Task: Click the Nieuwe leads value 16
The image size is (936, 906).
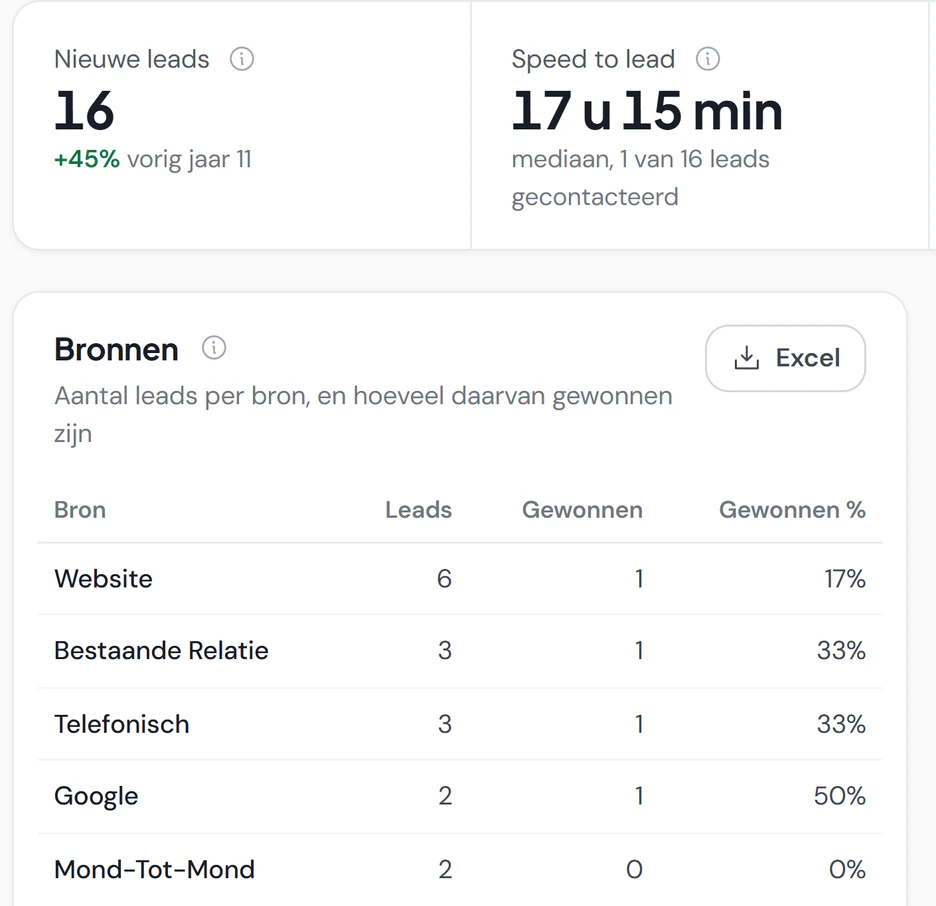Action: point(84,111)
